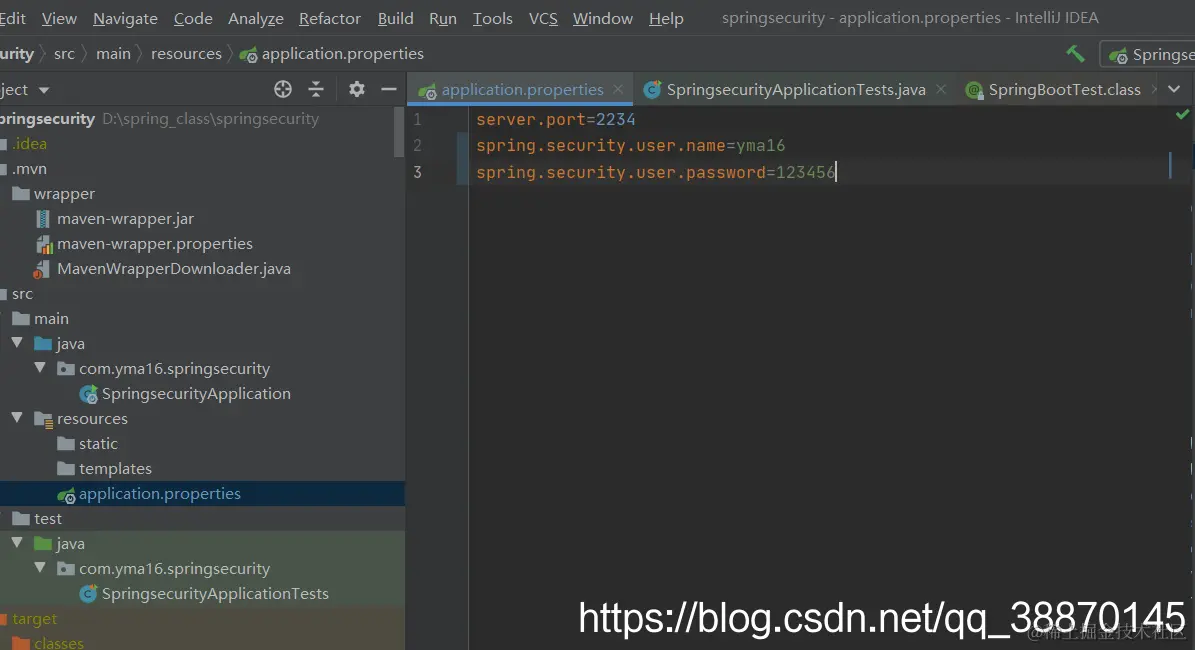Collapse the resources folder
Image resolution: width=1195 pixels, height=650 pixels.
tap(17, 418)
